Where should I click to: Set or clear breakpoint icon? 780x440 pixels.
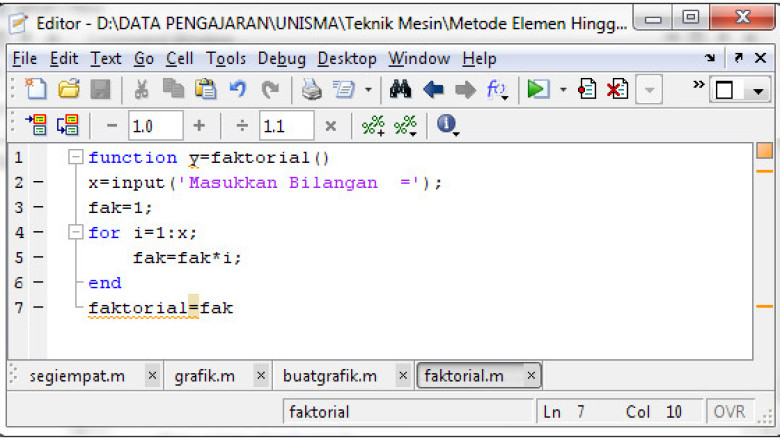pos(587,89)
